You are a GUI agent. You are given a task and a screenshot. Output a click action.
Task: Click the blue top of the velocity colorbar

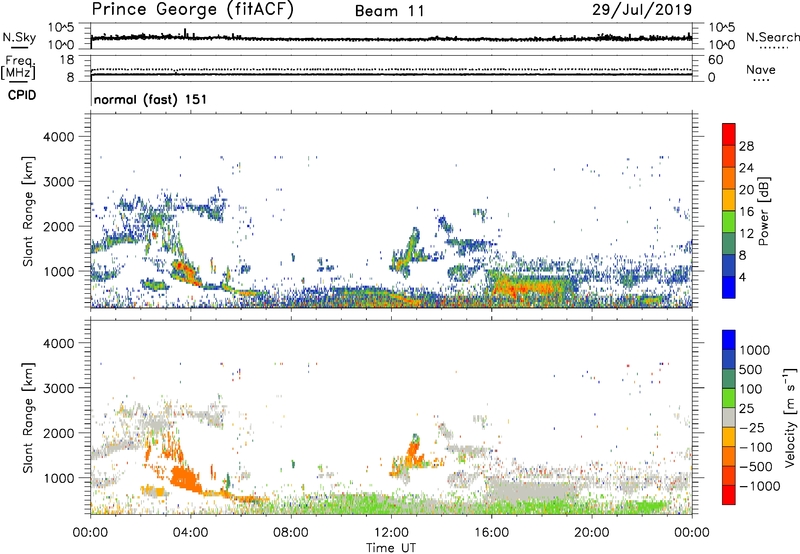coord(729,340)
